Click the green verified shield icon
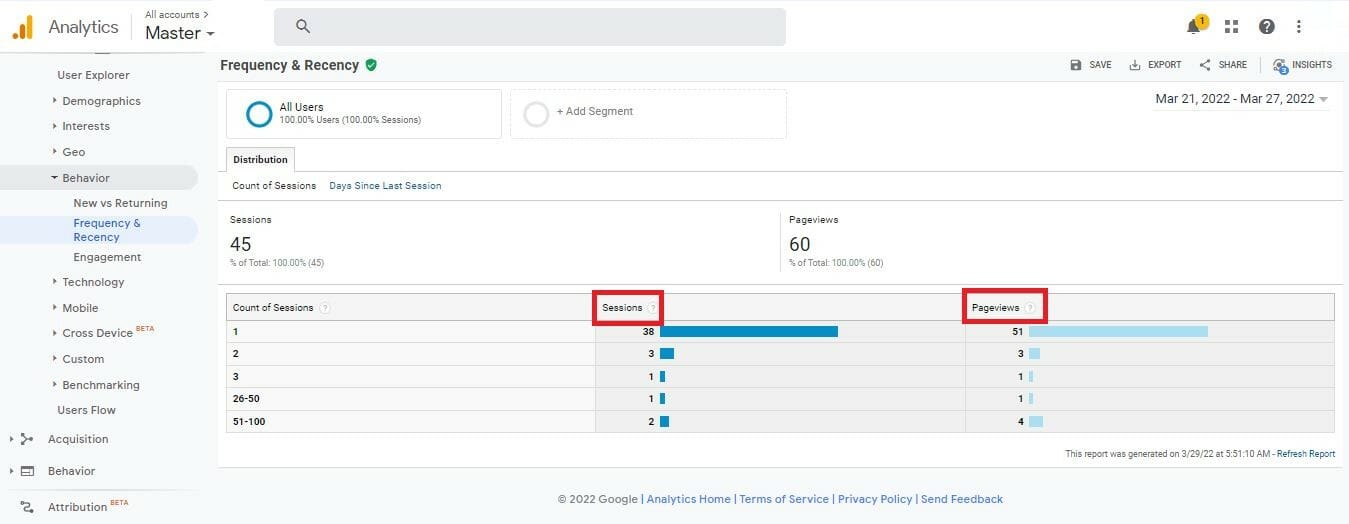1349x524 pixels. 371,65
